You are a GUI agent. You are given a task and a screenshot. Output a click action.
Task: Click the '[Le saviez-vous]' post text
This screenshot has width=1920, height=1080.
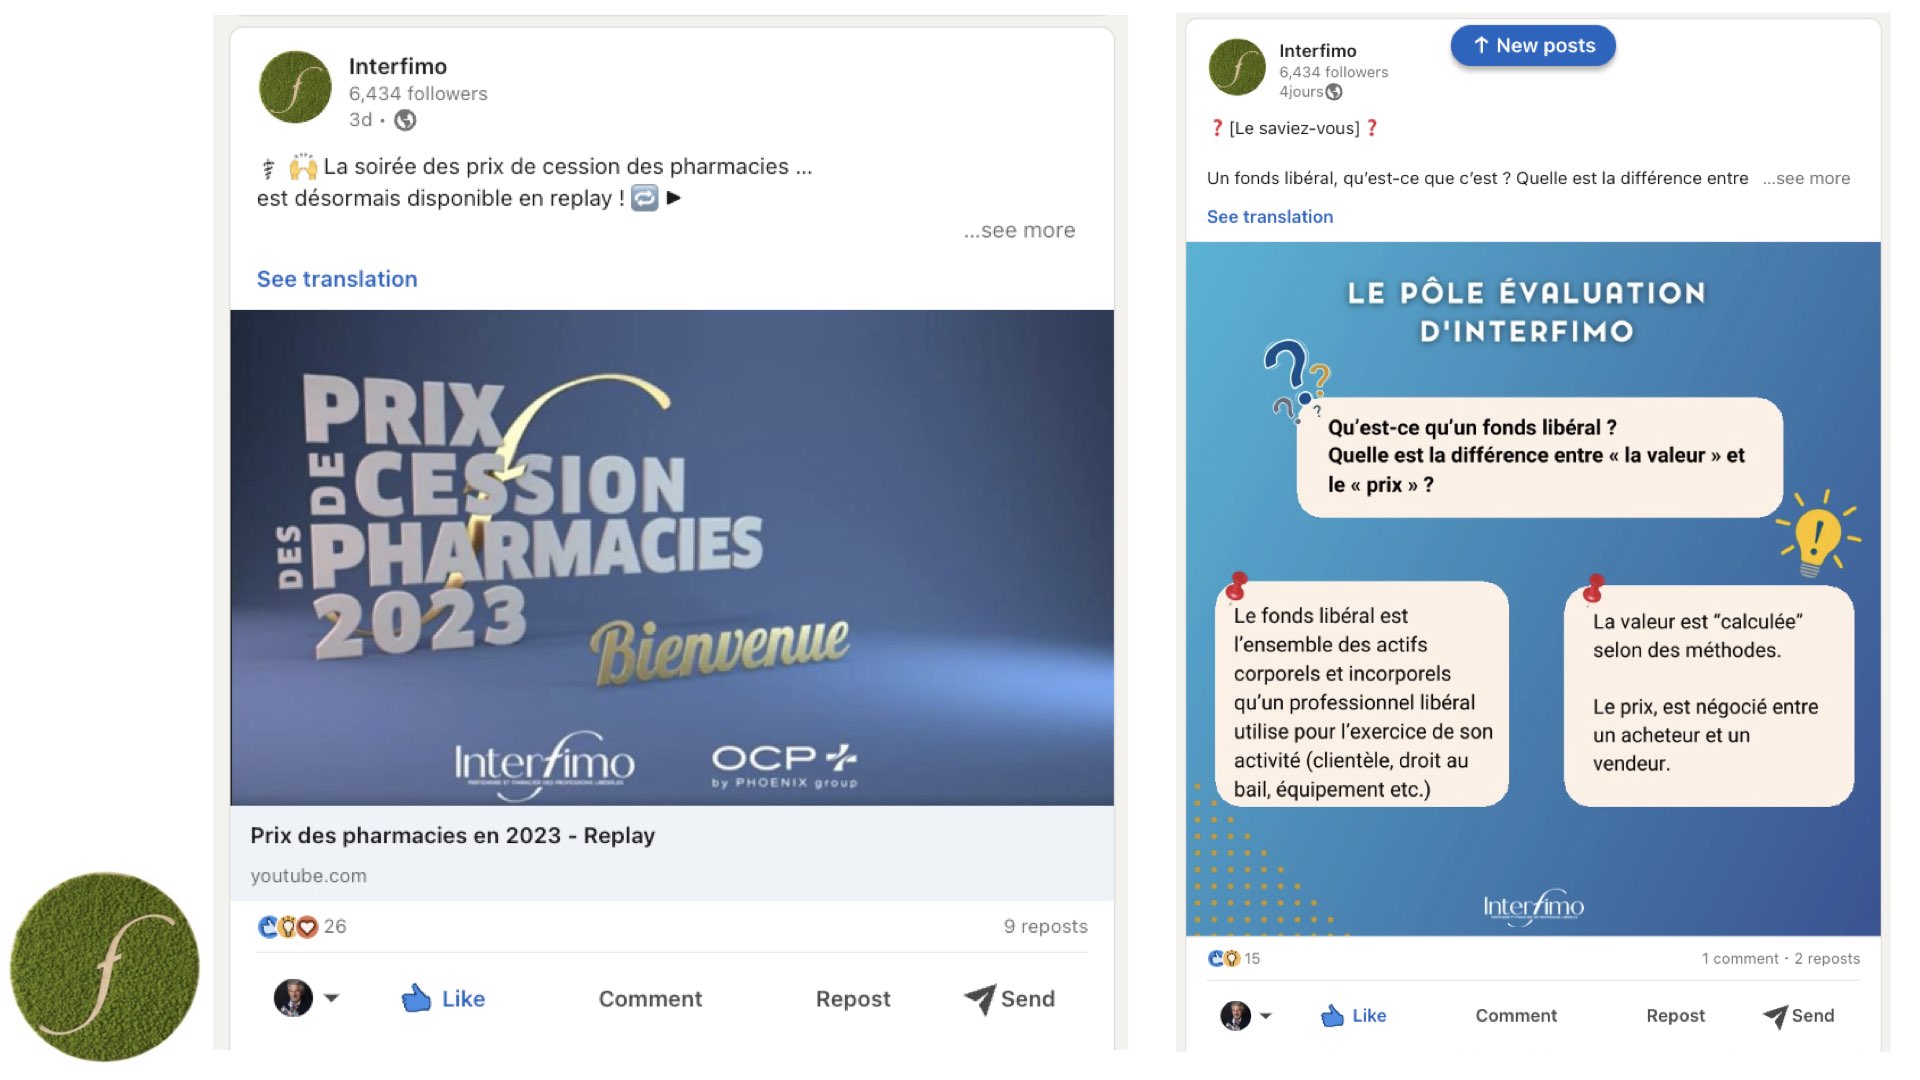pos(1294,128)
